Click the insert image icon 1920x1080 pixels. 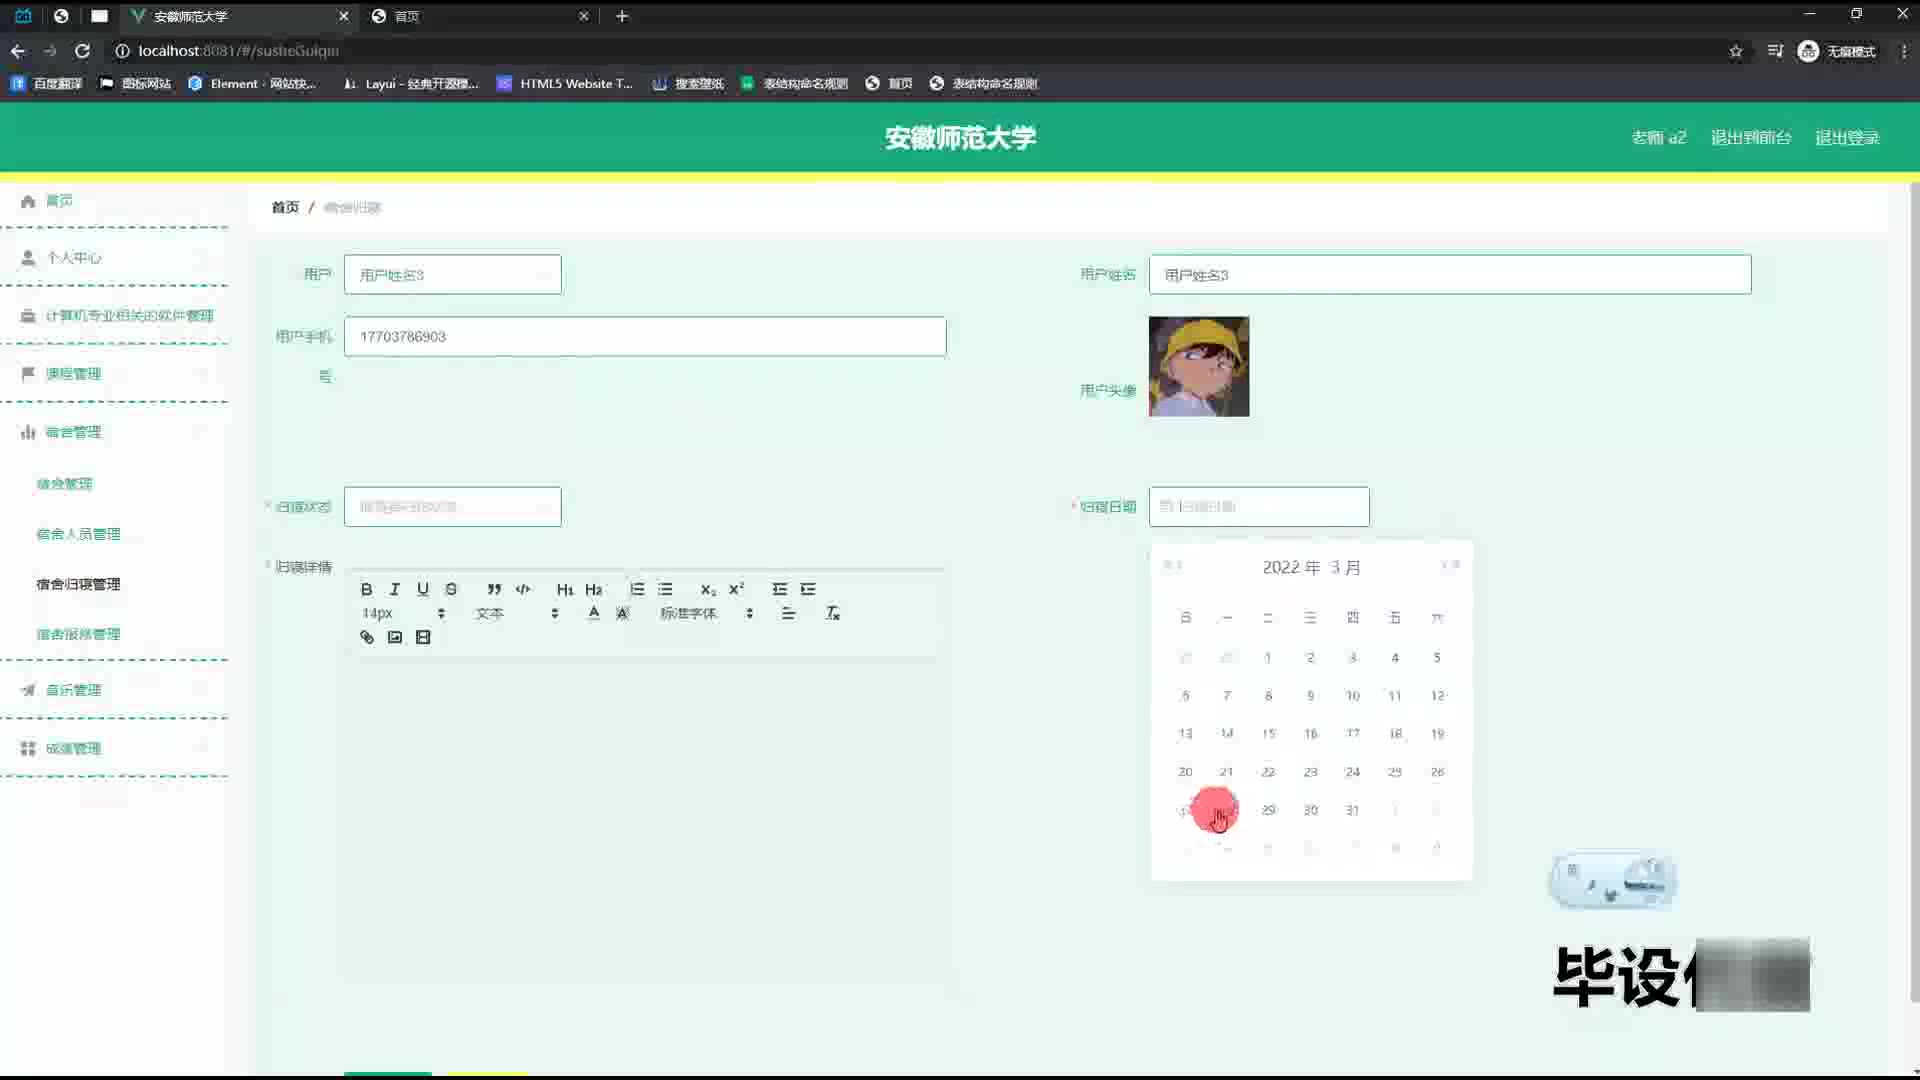point(395,637)
